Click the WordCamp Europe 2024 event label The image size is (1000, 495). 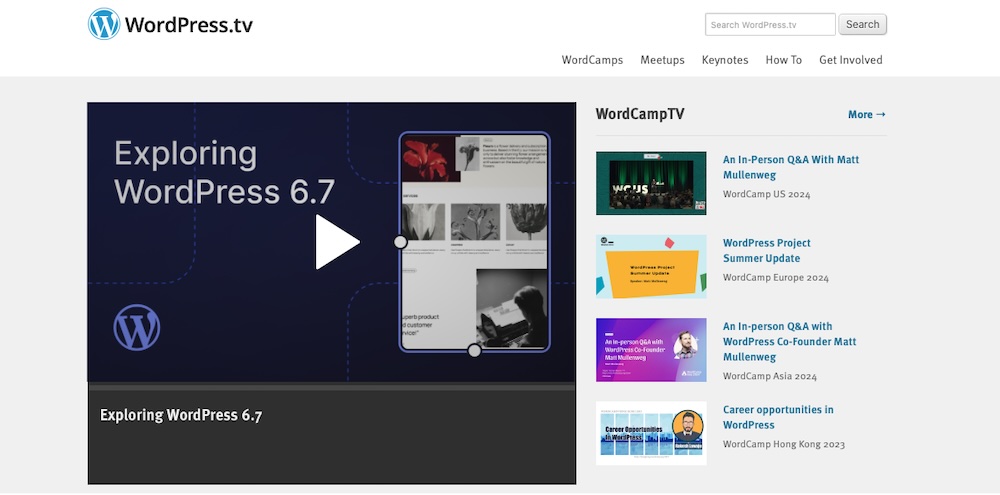click(776, 277)
